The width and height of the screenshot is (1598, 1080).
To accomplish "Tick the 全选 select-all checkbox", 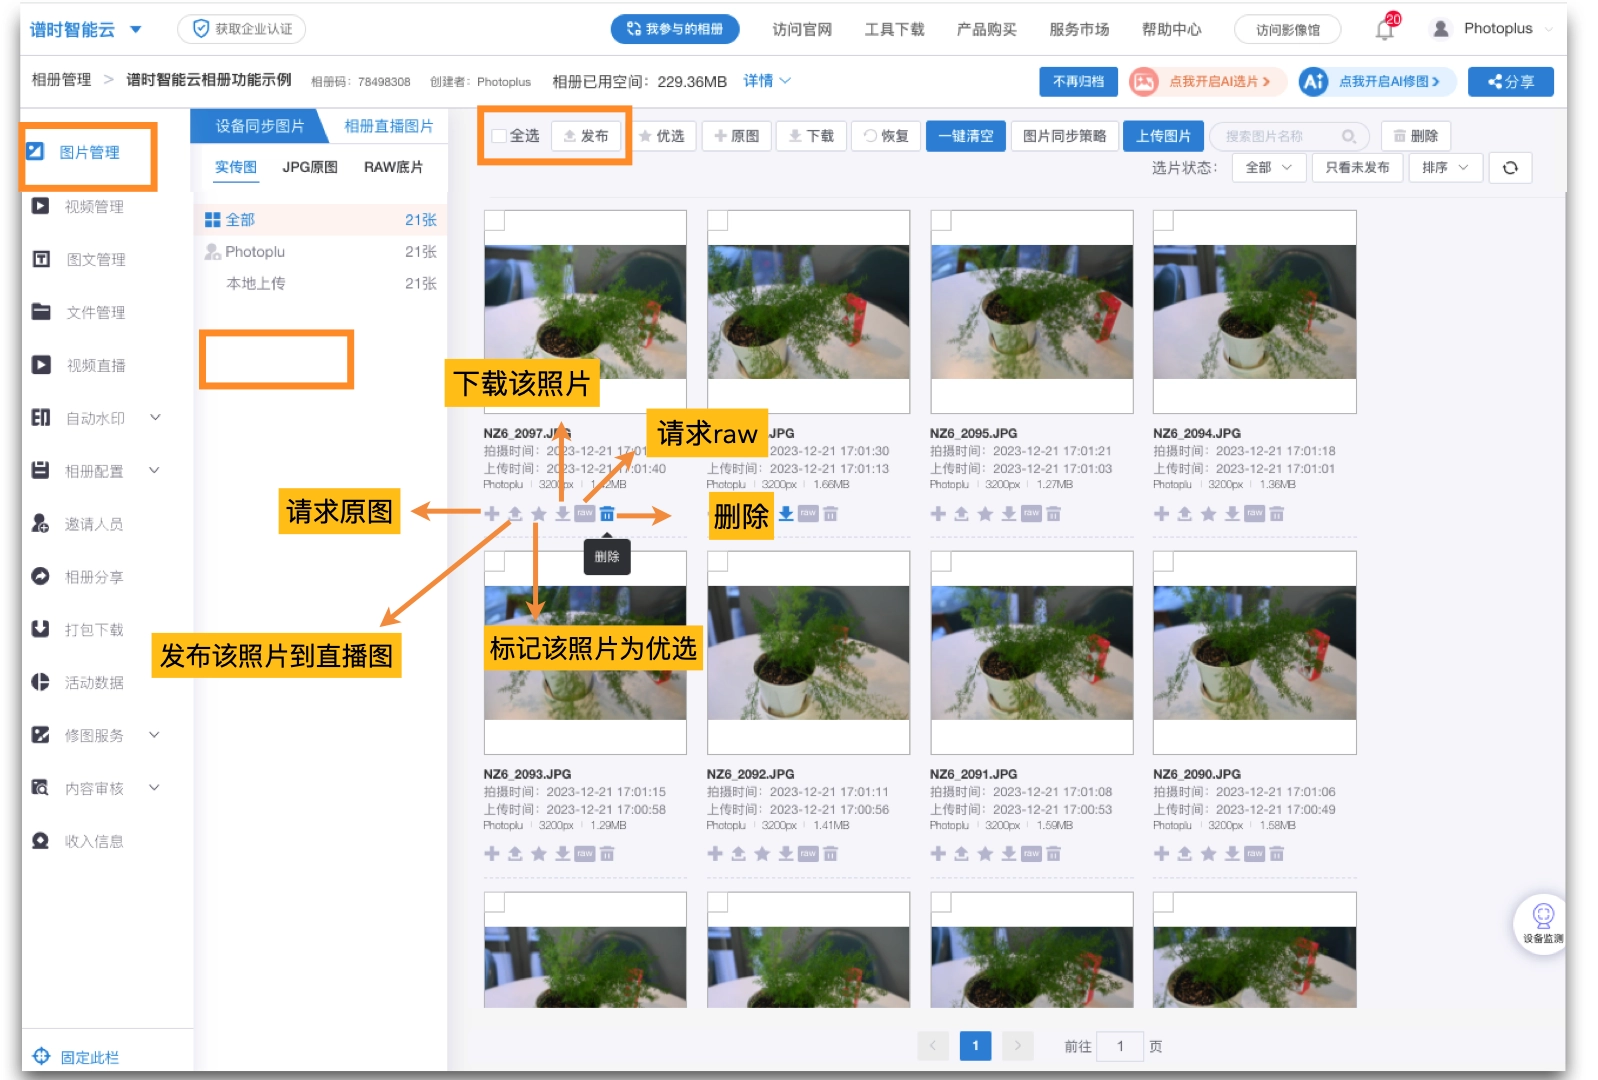I will (x=500, y=136).
